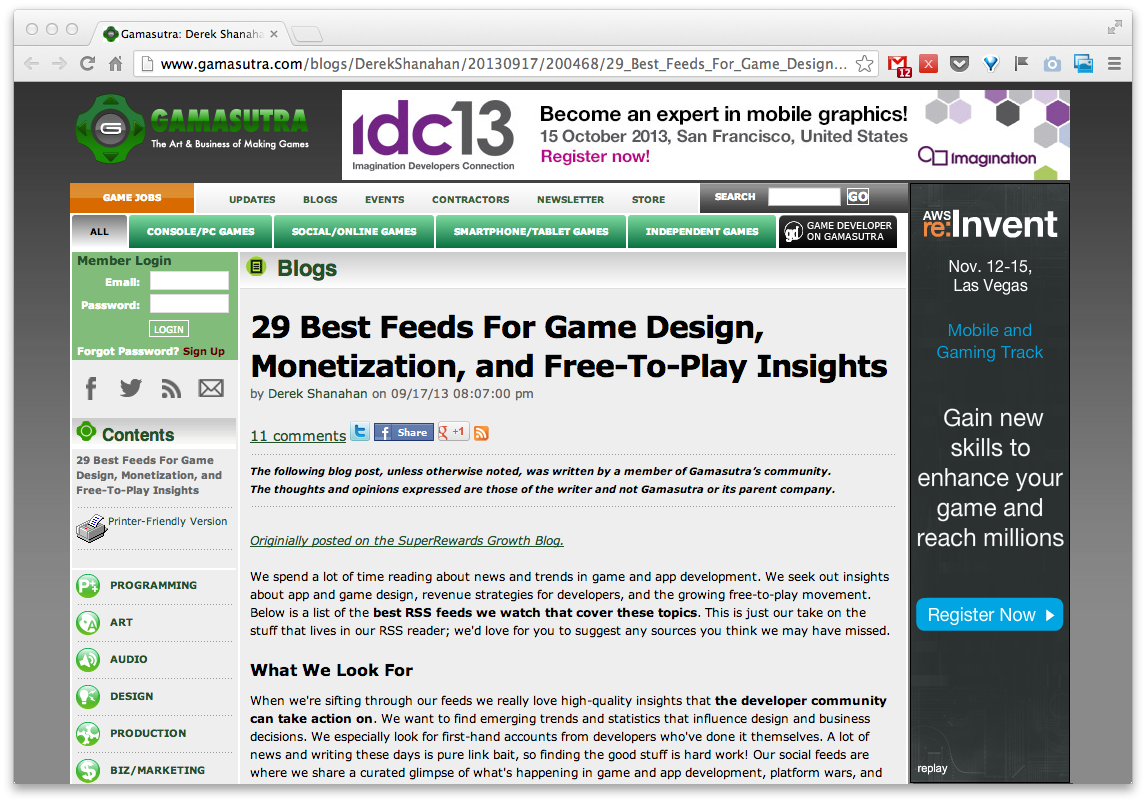The width and height of the screenshot is (1146, 804).
Task: Click the Design category icon
Action: pyautogui.click(x=88, y=697)
